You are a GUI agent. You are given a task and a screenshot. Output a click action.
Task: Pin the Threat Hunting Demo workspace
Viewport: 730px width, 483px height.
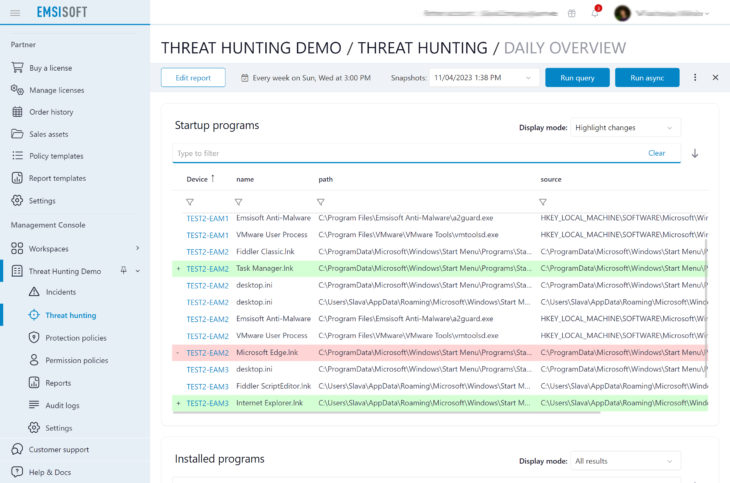click(123, 270)
